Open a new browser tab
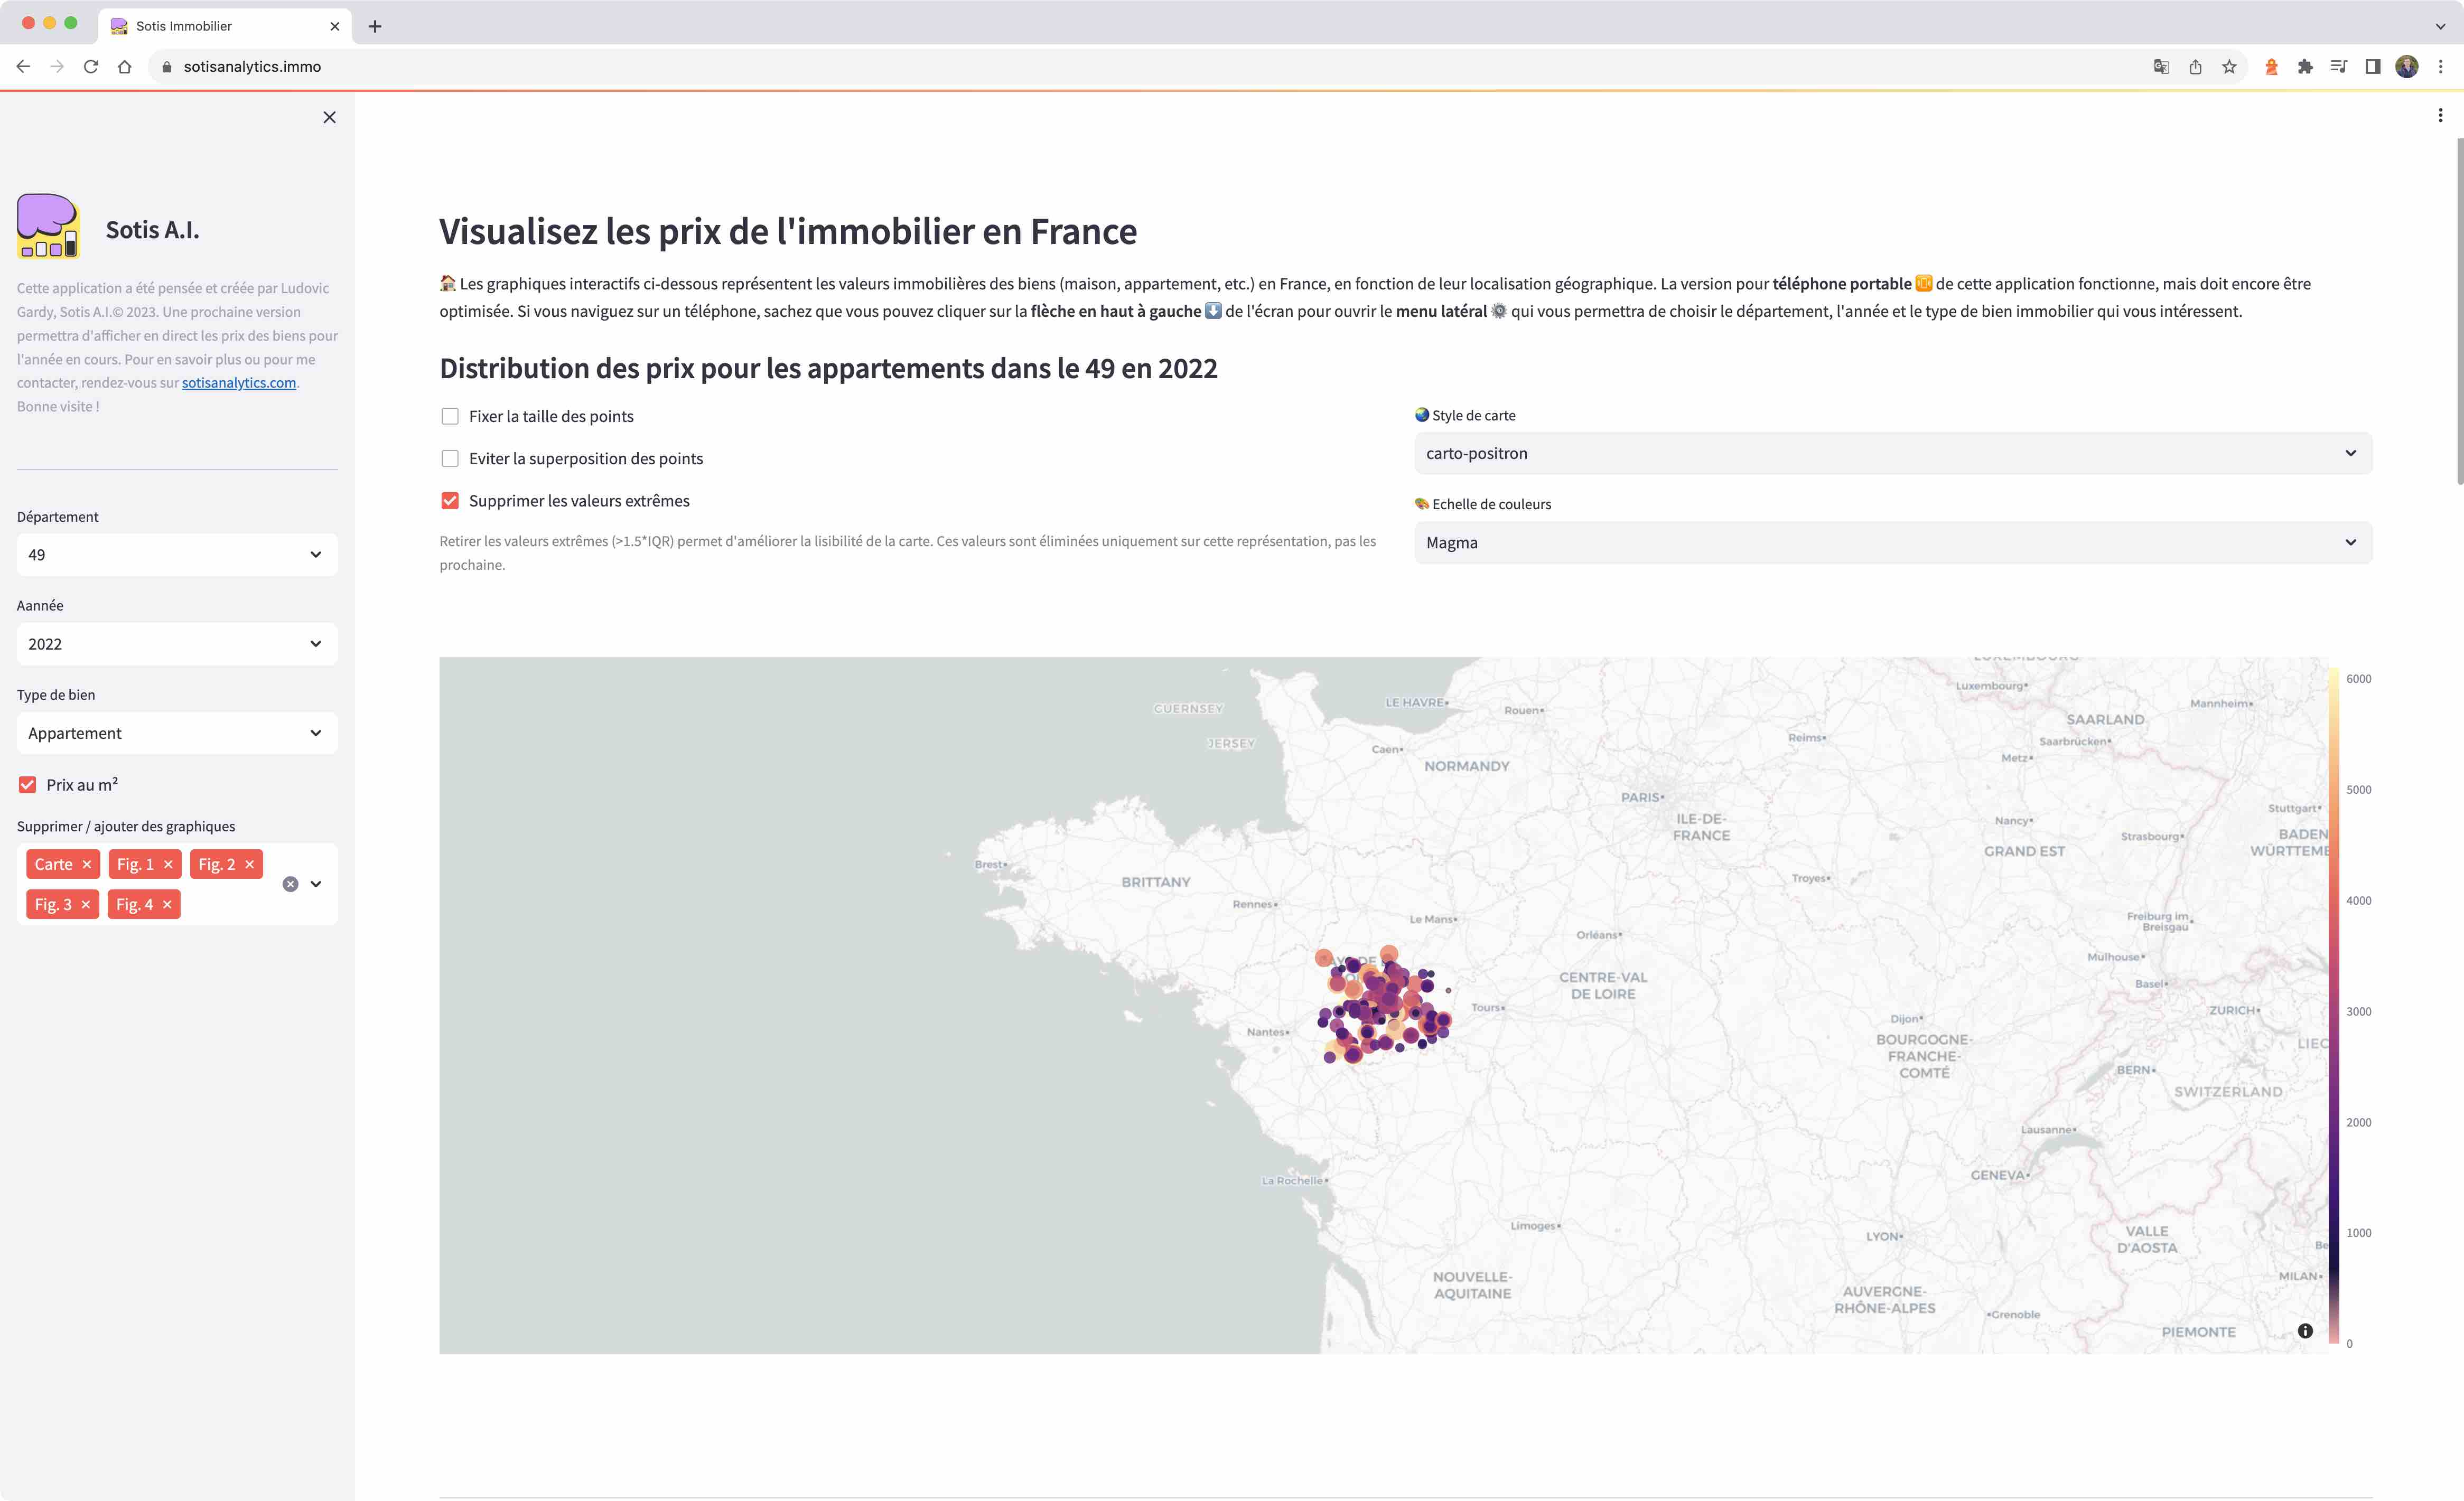The image size is (2464, 1501). pos(375,26)
